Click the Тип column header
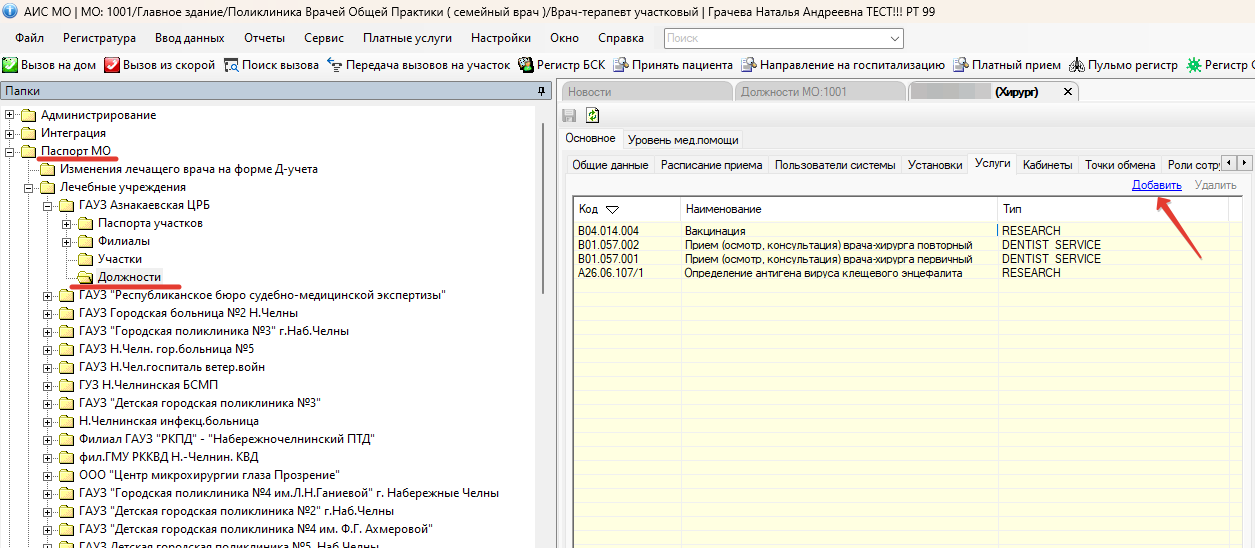 click(1114, 210)
